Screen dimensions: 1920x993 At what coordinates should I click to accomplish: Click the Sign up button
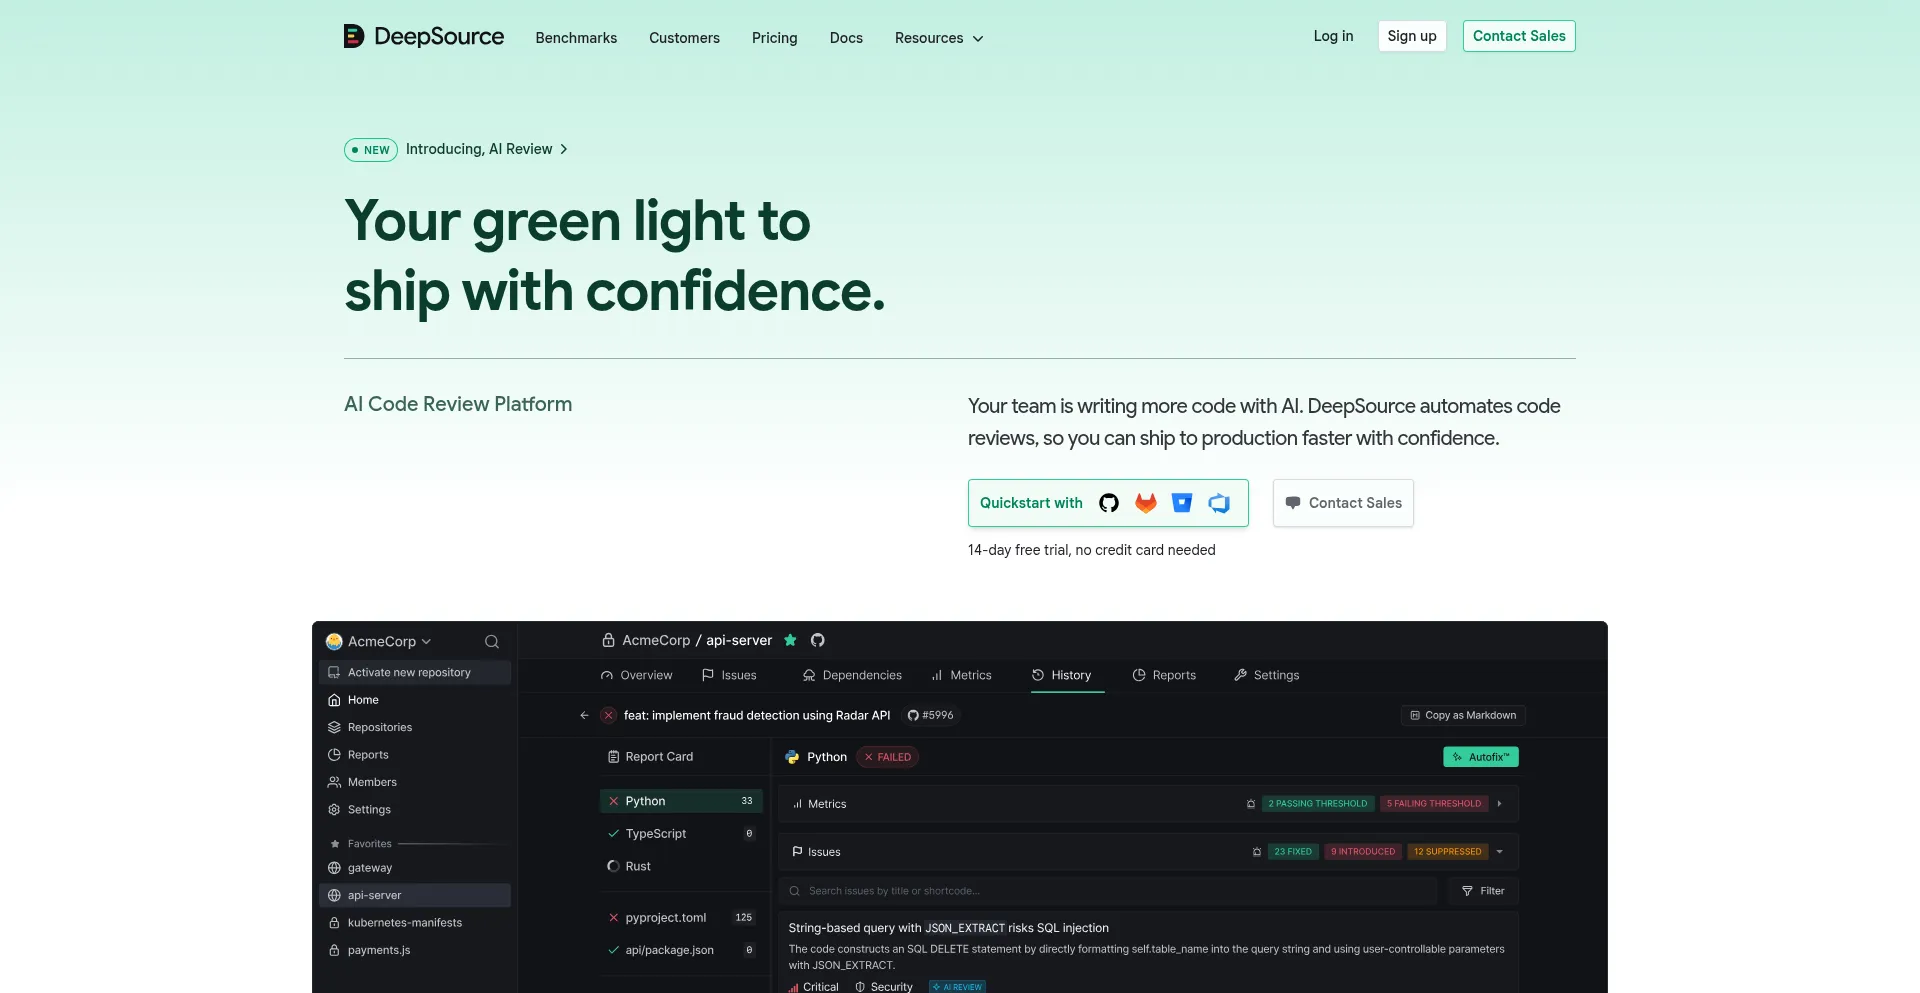click(x=1411, y=36)
